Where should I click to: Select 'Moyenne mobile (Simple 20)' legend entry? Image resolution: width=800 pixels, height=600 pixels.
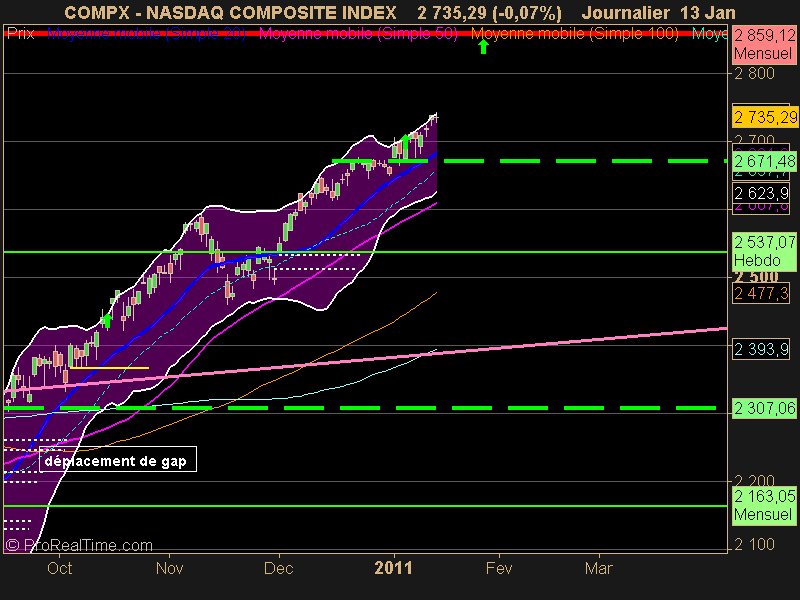(x=146, y=34)
